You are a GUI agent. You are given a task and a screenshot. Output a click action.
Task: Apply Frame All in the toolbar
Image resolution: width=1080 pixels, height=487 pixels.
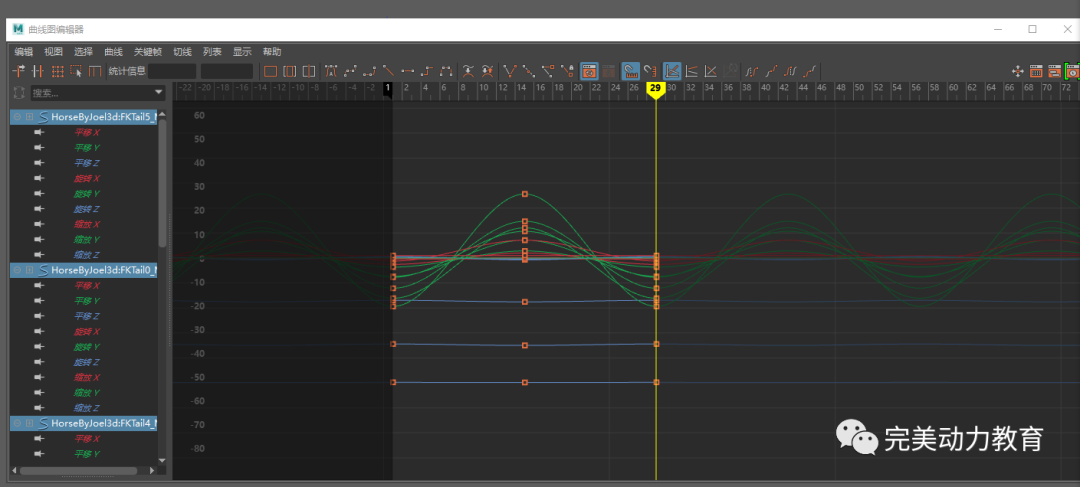click(x=270, y=71)
